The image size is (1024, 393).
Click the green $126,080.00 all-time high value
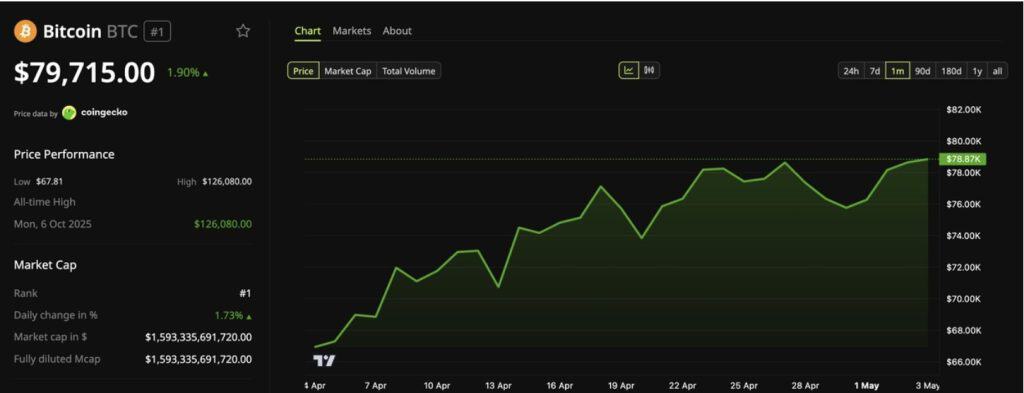pyautogui.click(x=223, y=224)
